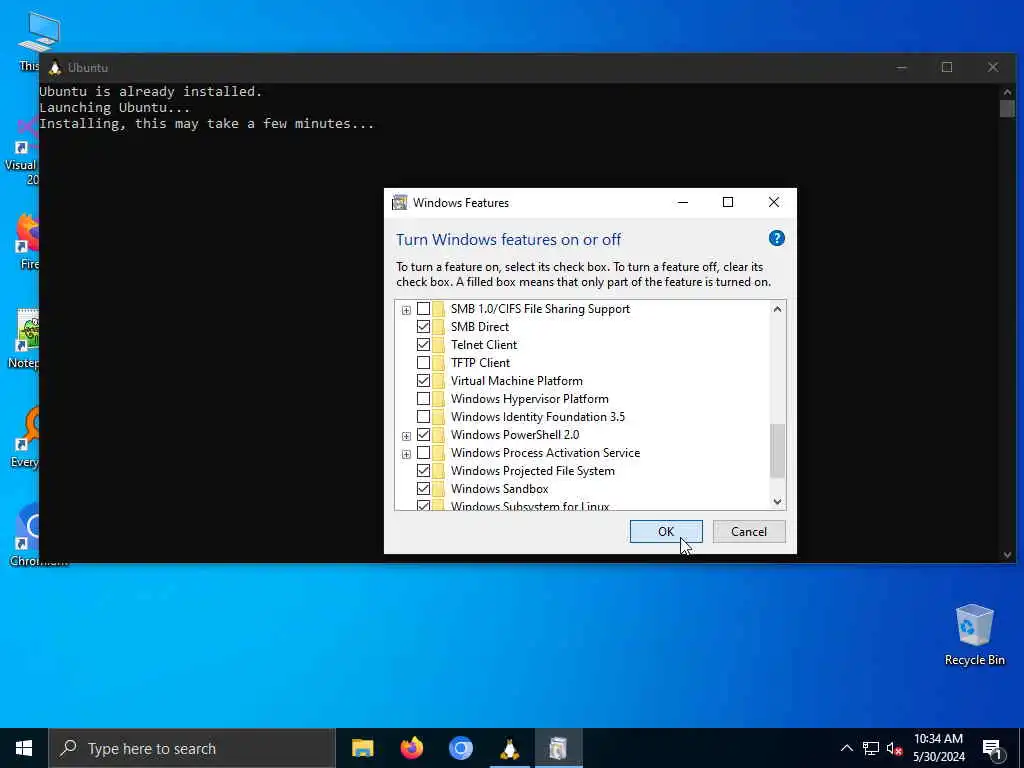Viewport: 1024px width, 768px height.
Task: Click the Windows Sandbox folder icon
Action: pos(438,488)
